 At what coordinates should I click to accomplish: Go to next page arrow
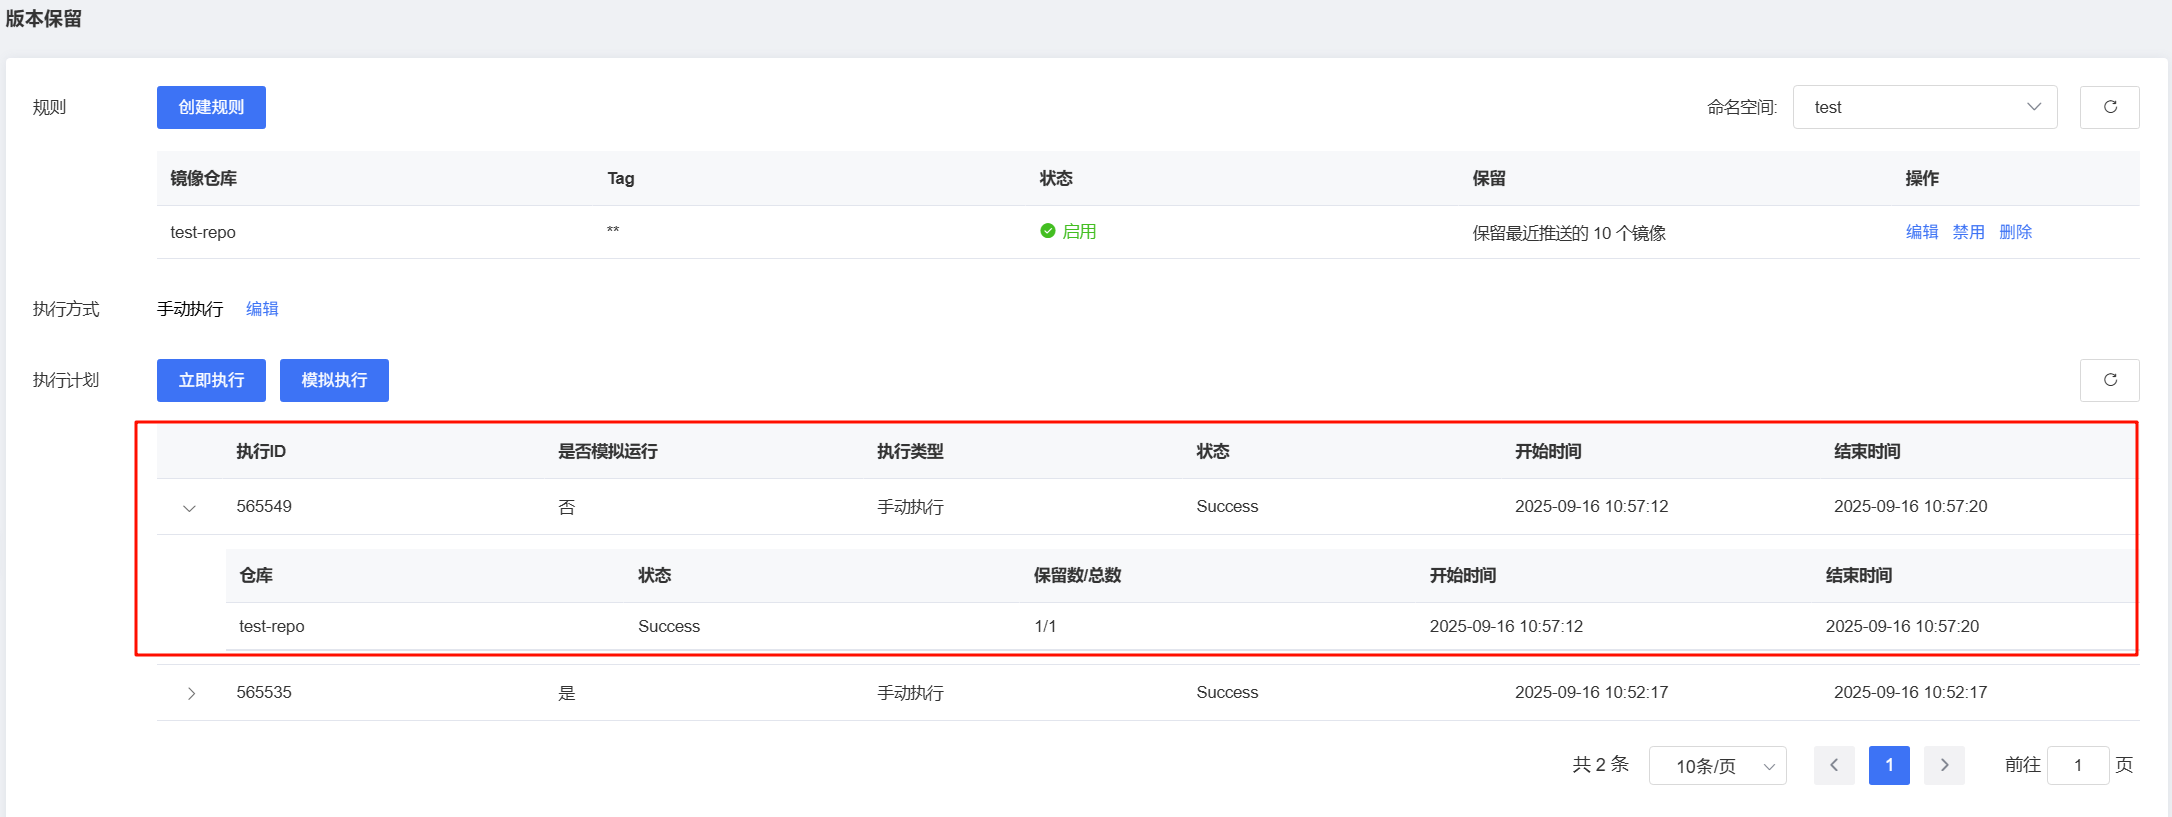click(x=1944, y=765)
